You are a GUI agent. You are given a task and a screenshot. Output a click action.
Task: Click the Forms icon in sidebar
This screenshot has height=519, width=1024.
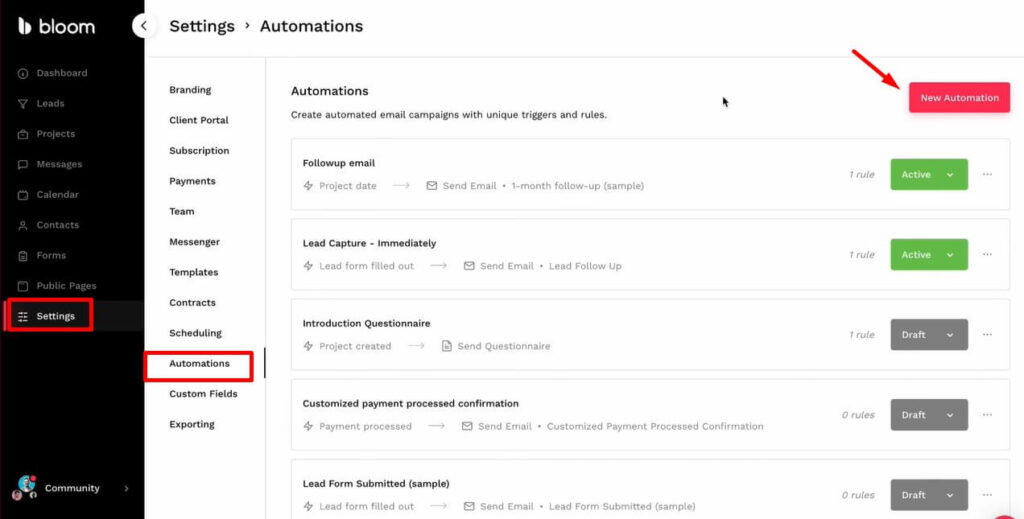point(23,256)
